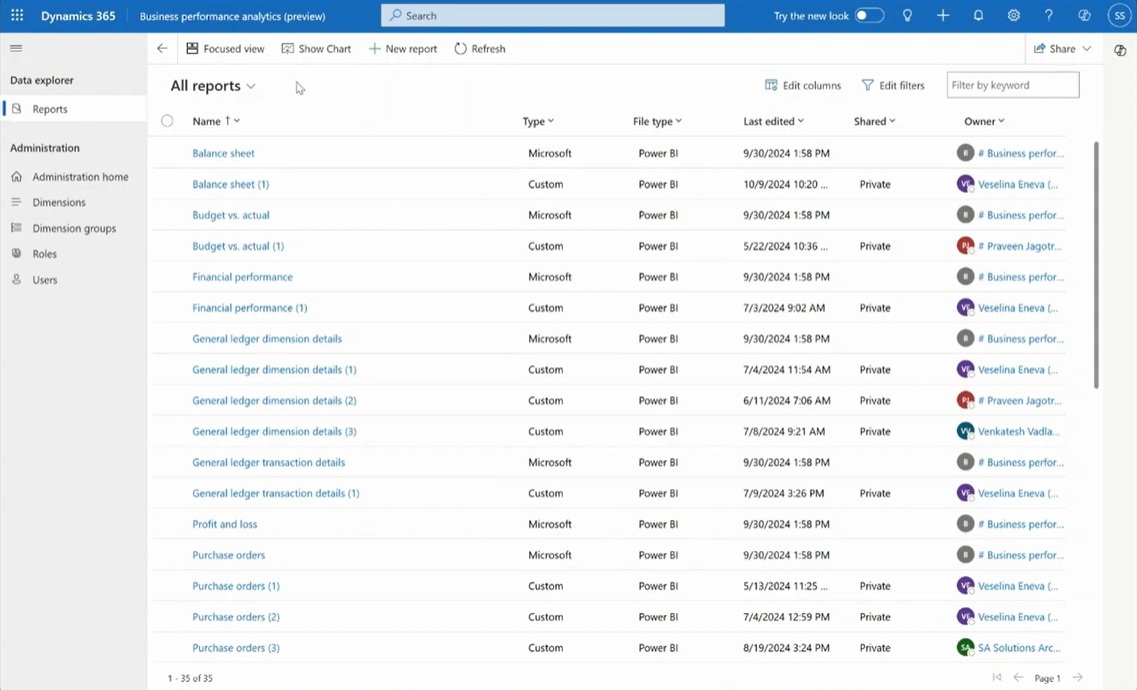Viewport: 1137px width, 690px height.
Task: Open the Shared column menu
Action: coord(875,121)
